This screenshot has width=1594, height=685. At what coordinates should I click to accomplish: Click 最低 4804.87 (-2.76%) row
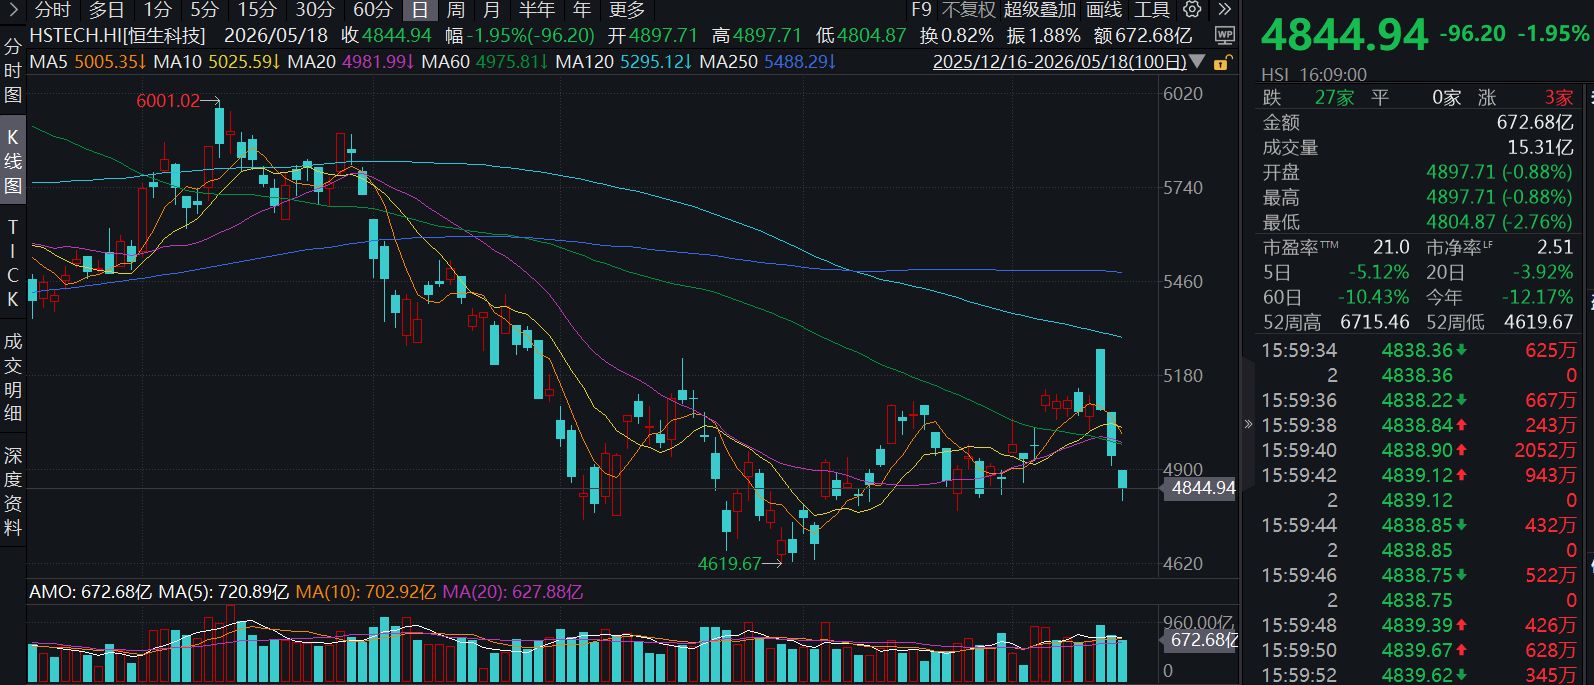(x=1418, y=223)
